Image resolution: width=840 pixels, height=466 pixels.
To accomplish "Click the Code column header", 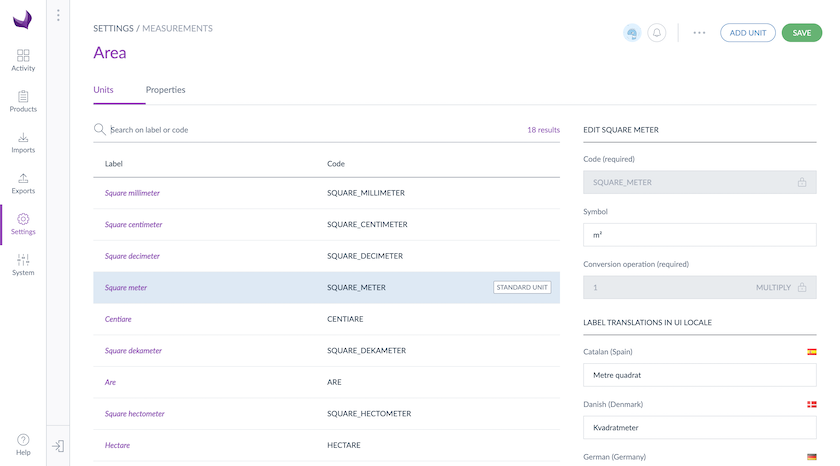I will coord(336,163).
